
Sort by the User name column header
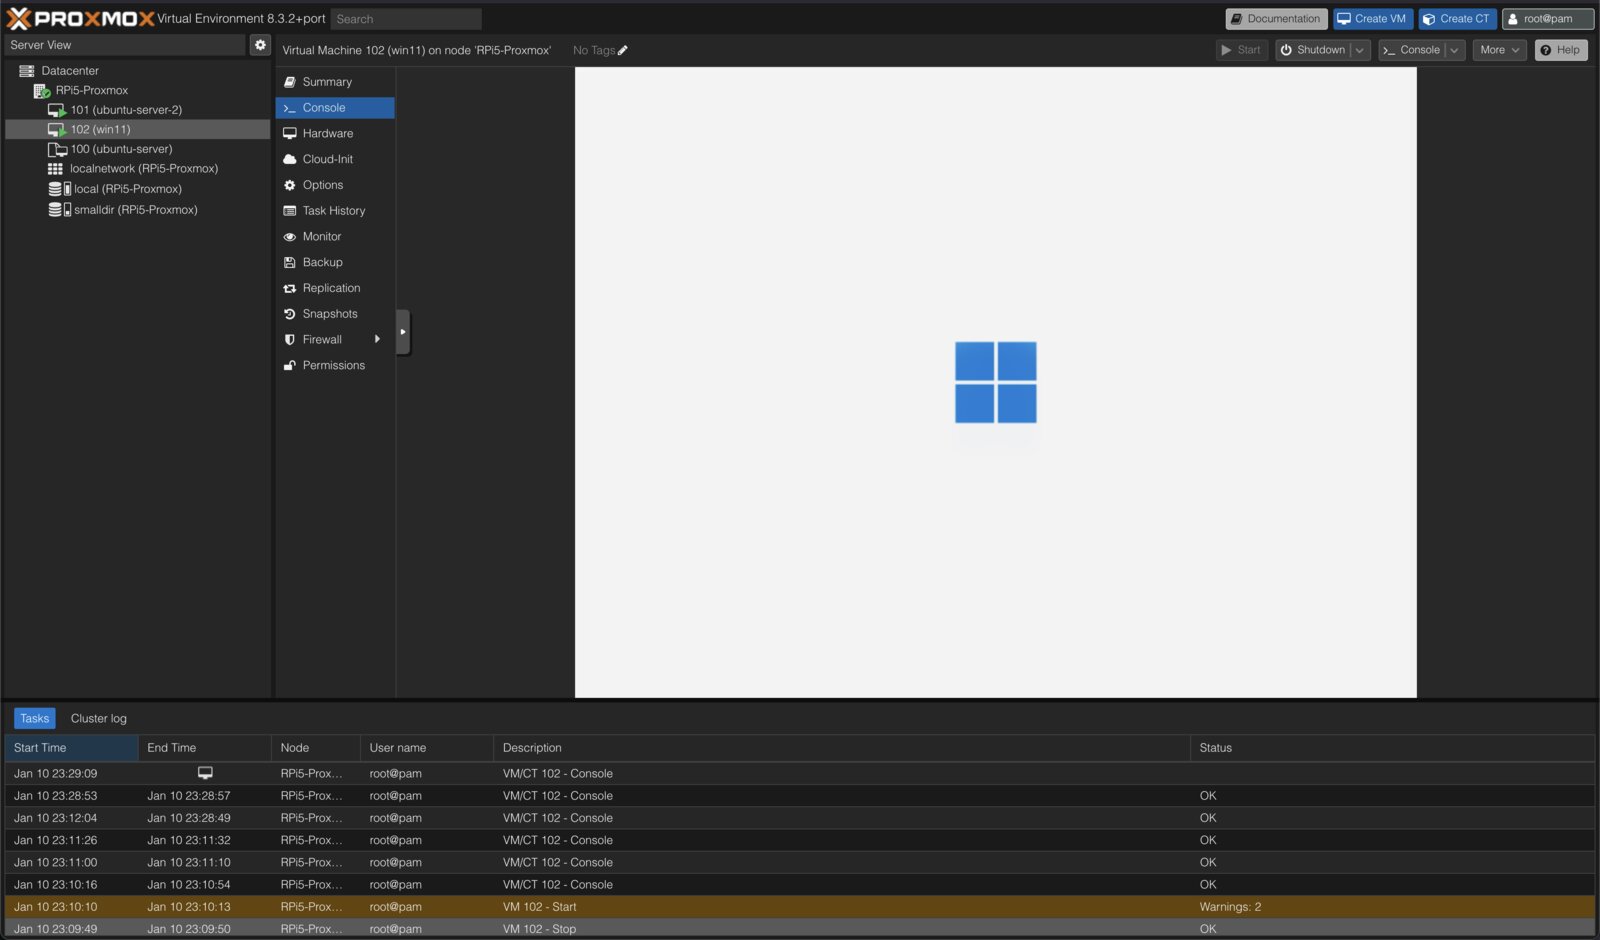coord(427,748)
